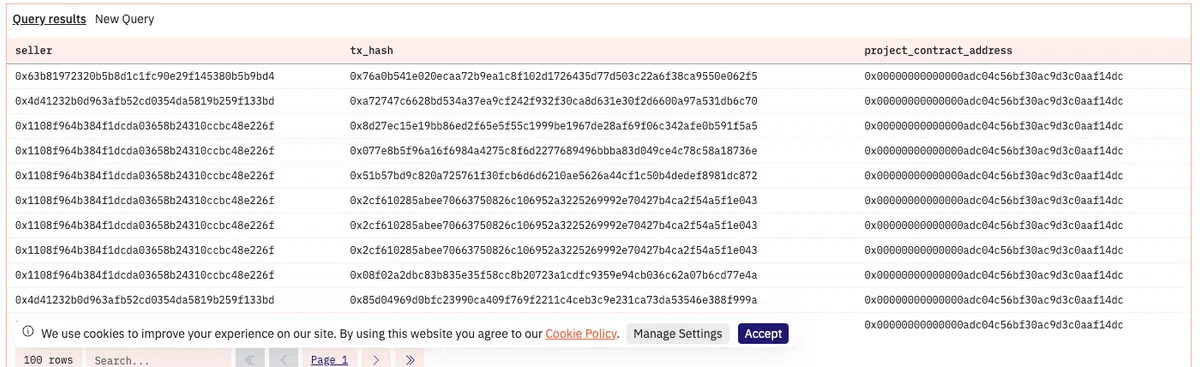Click the info icon in the cookie notice

[x=29, y=333]
